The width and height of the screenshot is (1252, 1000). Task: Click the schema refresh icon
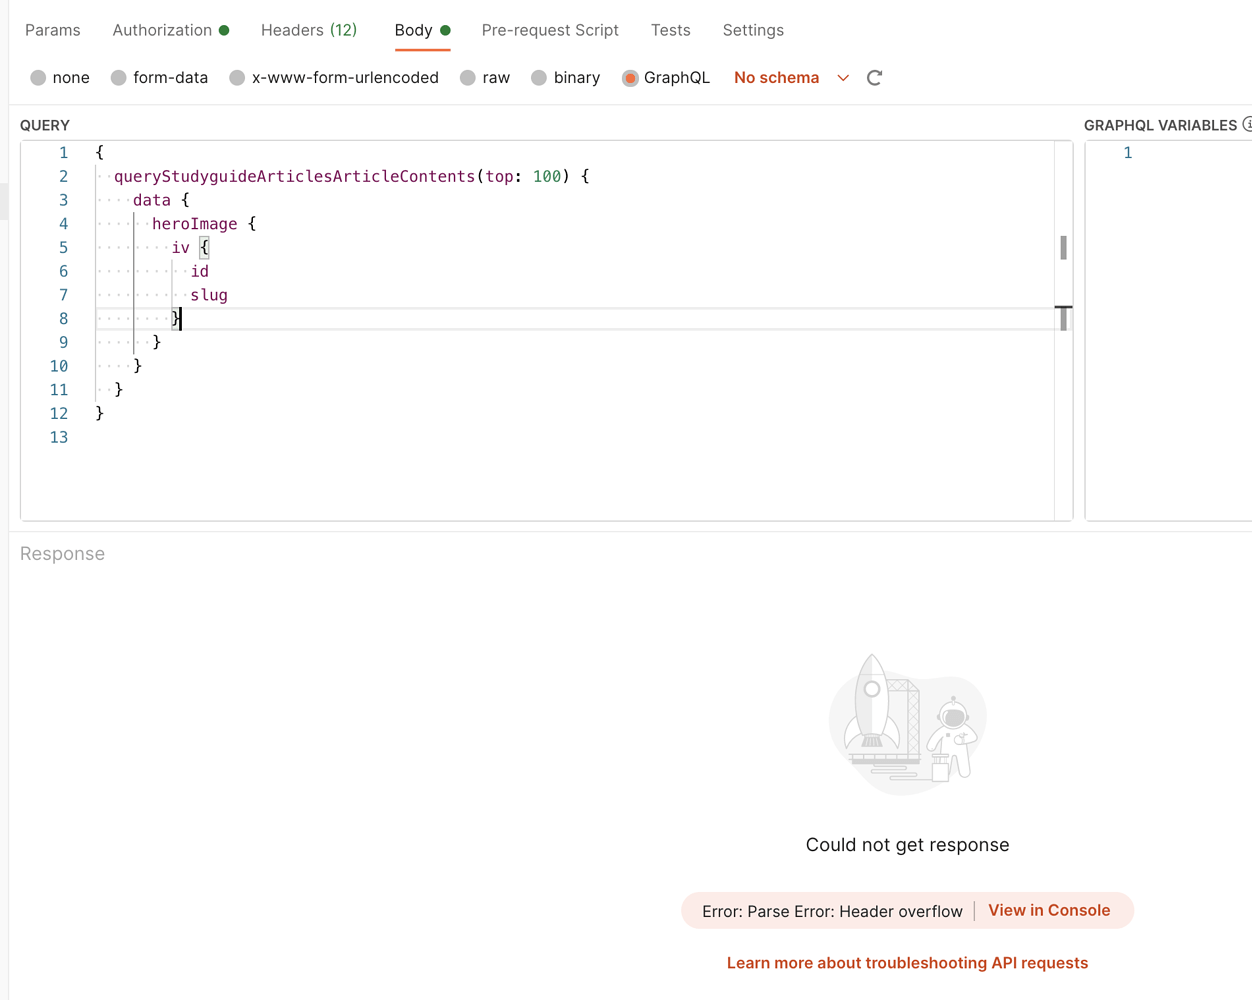[874, 77]
